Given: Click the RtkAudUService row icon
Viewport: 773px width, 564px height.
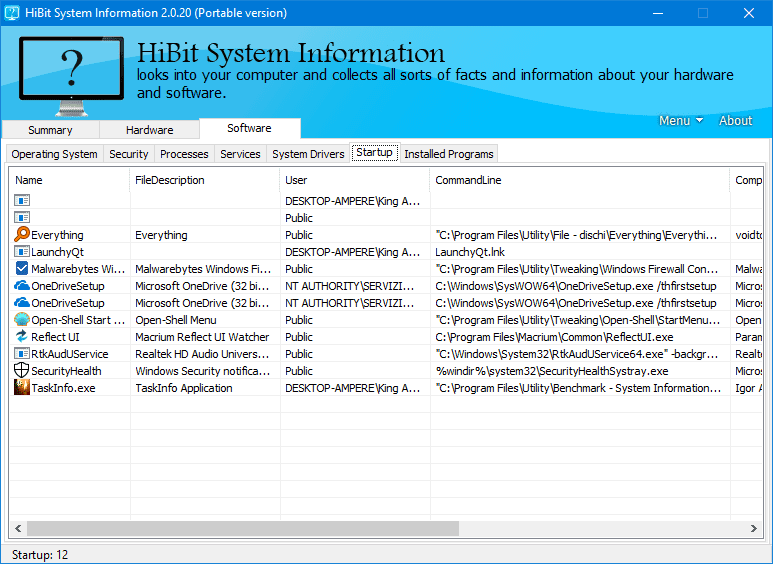Looking at the screenshot, I should [x=22, y=354].
